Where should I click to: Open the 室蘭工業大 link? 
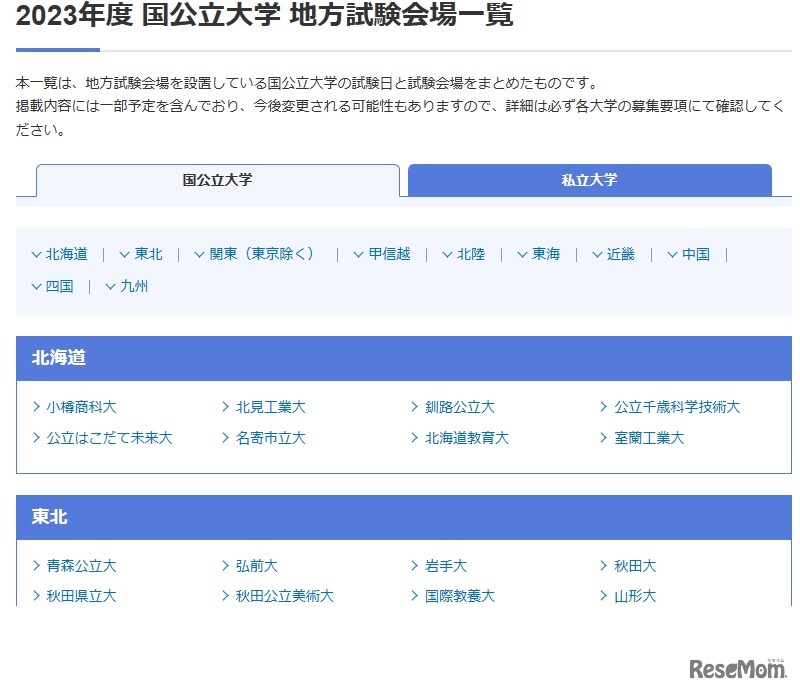click(x=643, y=438)
